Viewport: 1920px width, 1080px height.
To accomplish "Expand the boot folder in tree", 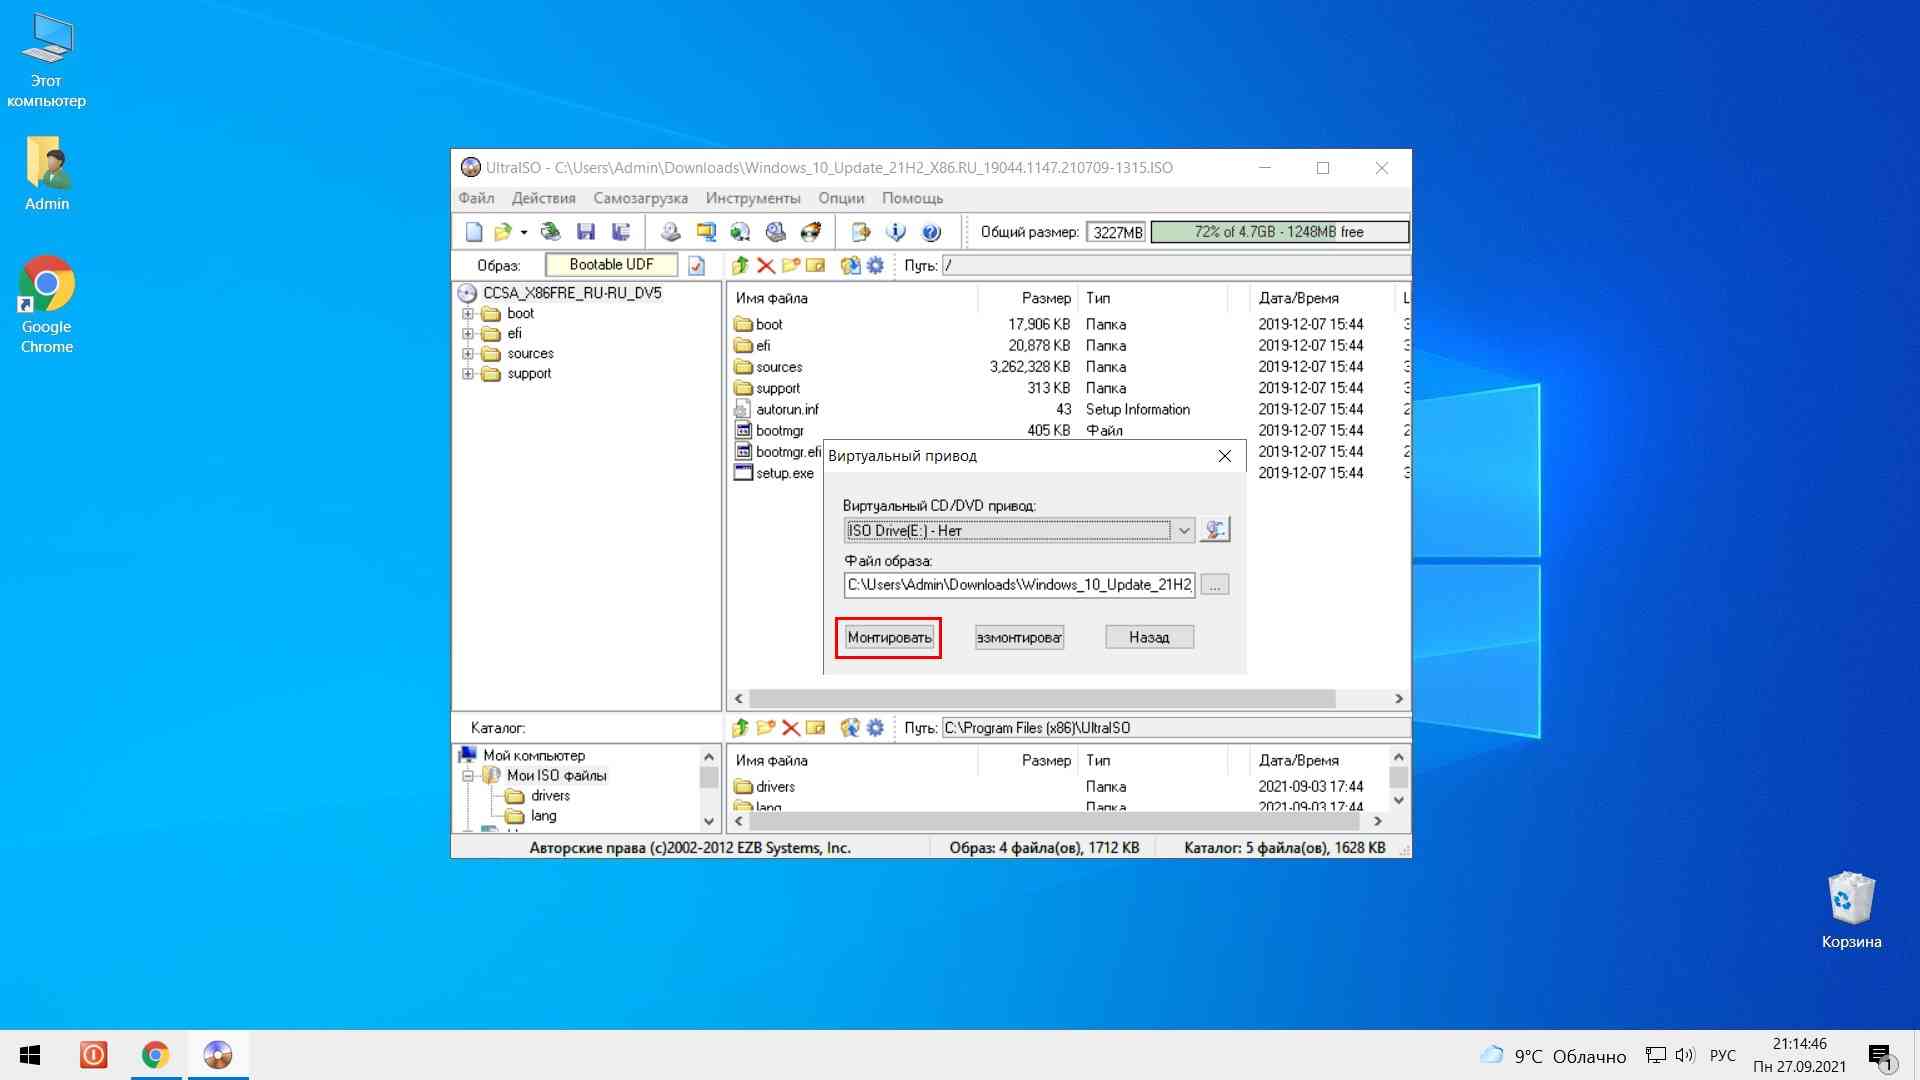I will (x=467, y=314).
